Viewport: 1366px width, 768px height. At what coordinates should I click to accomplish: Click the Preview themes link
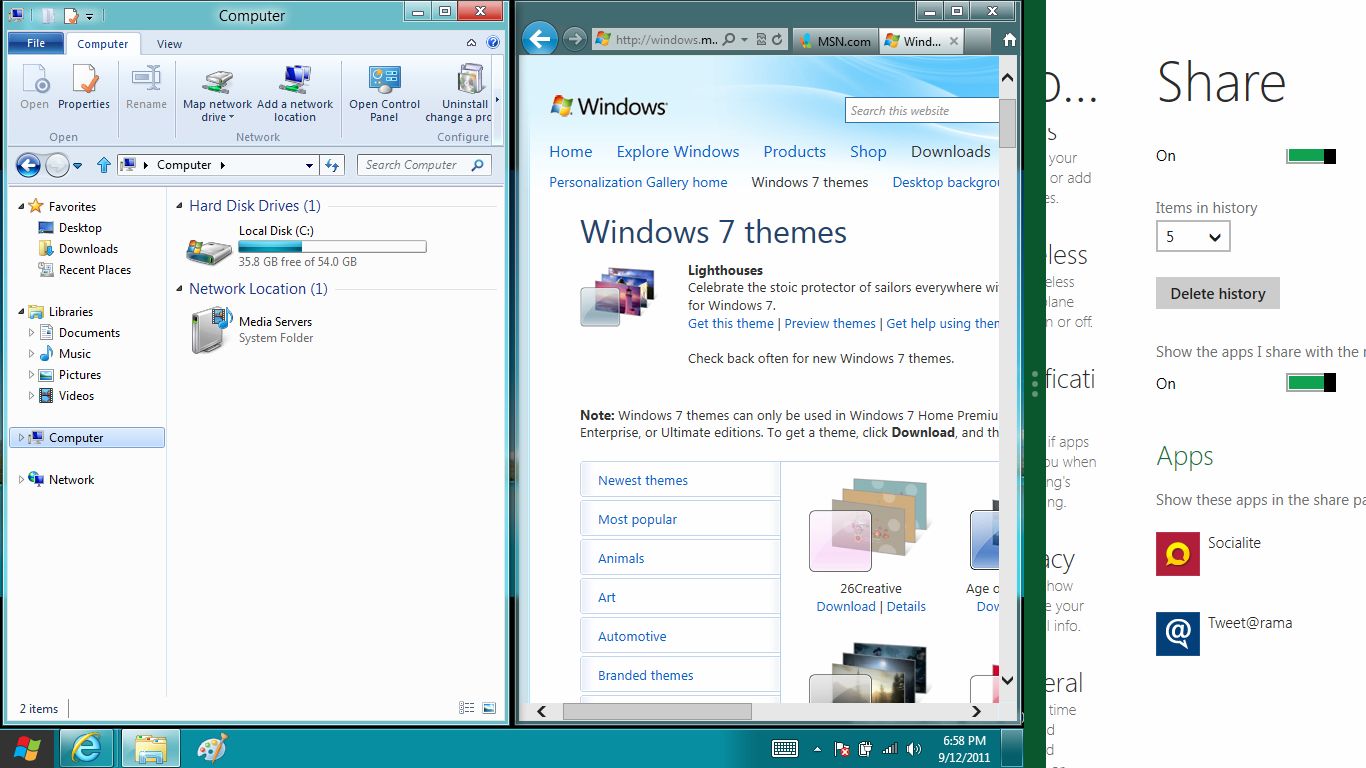830,323
